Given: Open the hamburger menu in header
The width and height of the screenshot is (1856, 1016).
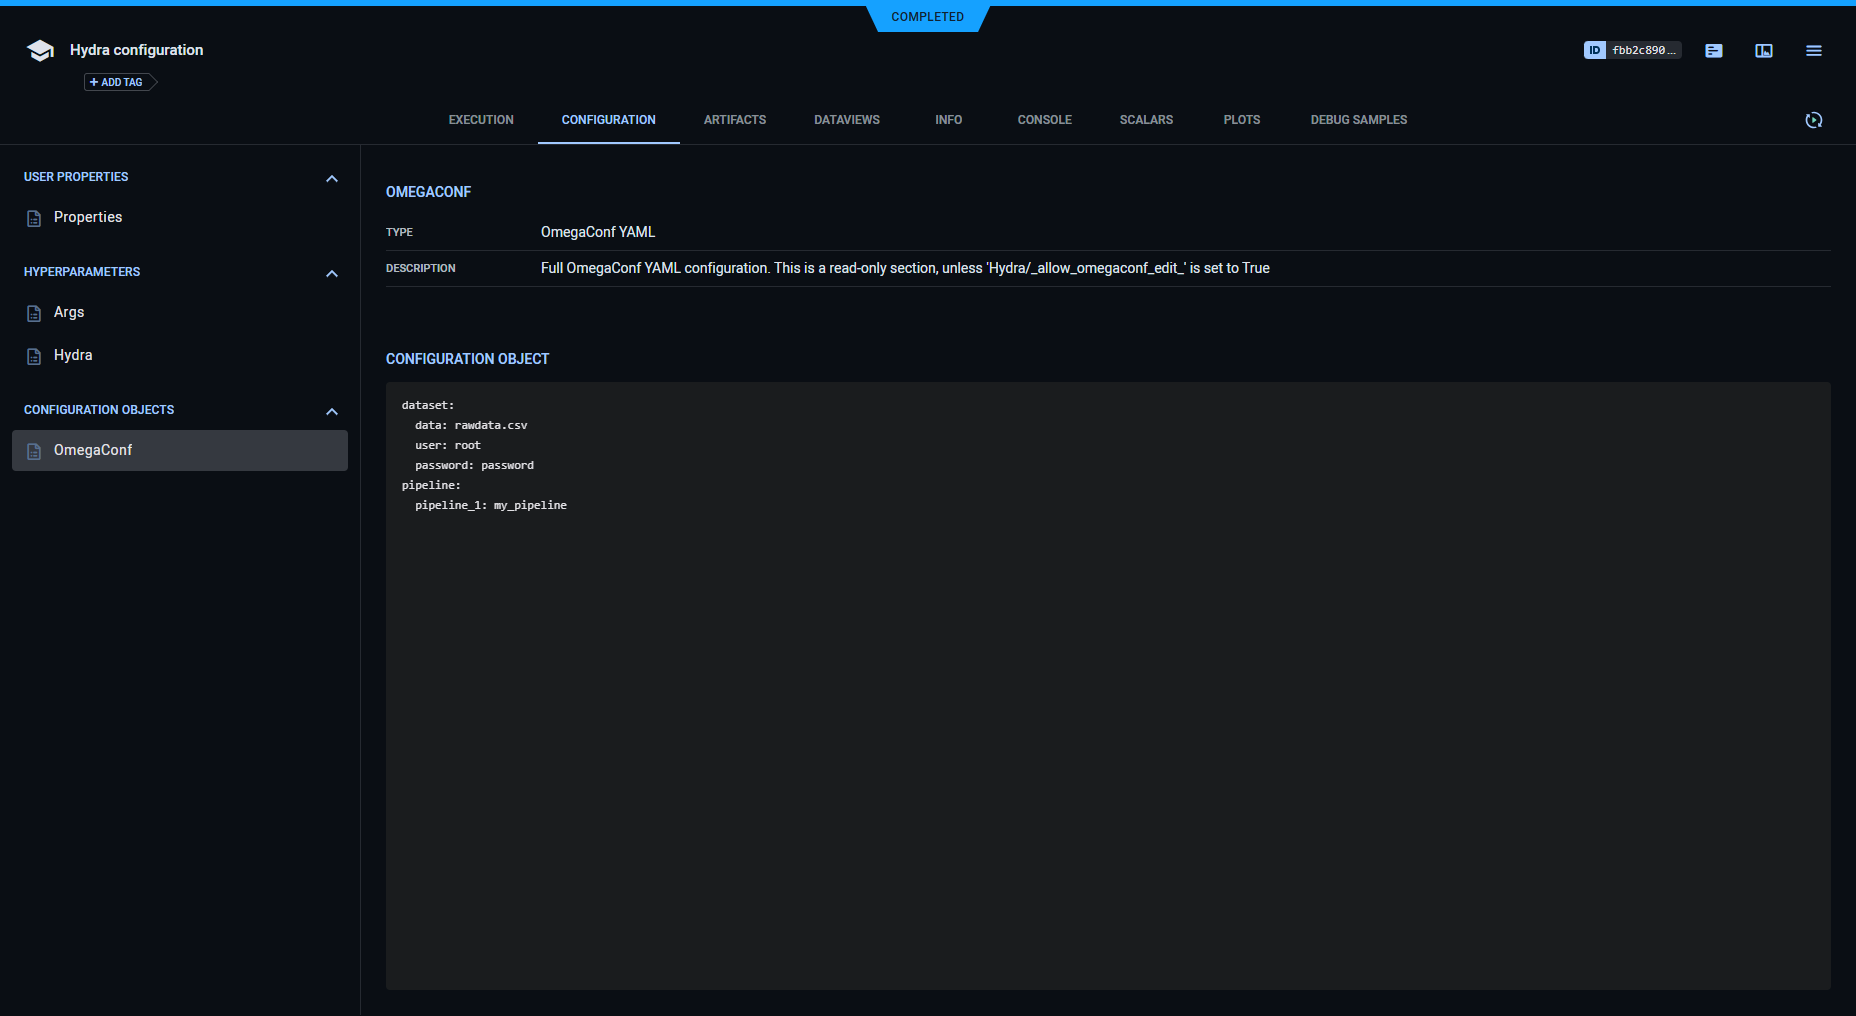Looking at the screenshot, I should pyautogui.click(x=1813, y=51).
